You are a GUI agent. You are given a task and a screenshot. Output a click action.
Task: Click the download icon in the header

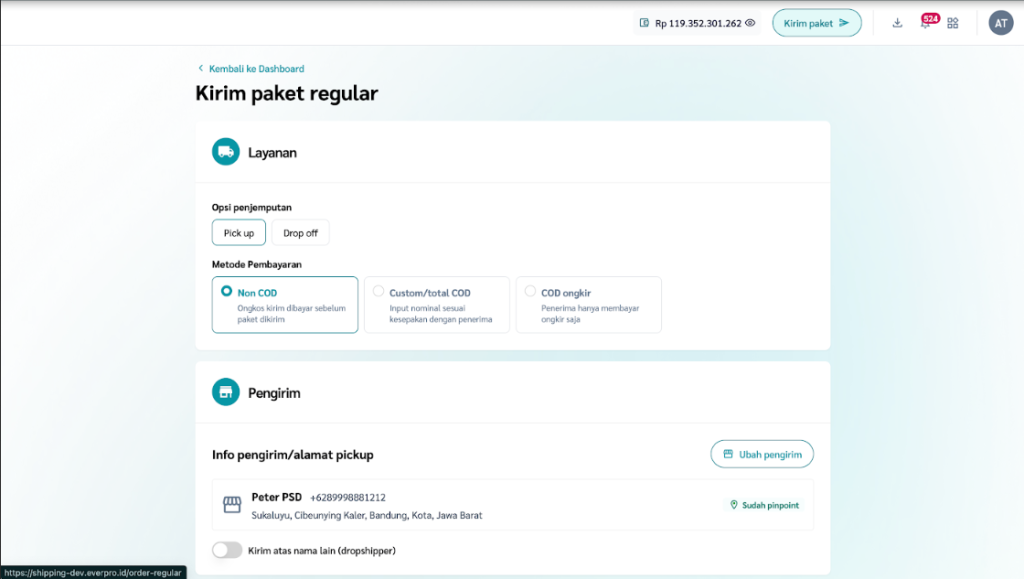pos(897,23)
